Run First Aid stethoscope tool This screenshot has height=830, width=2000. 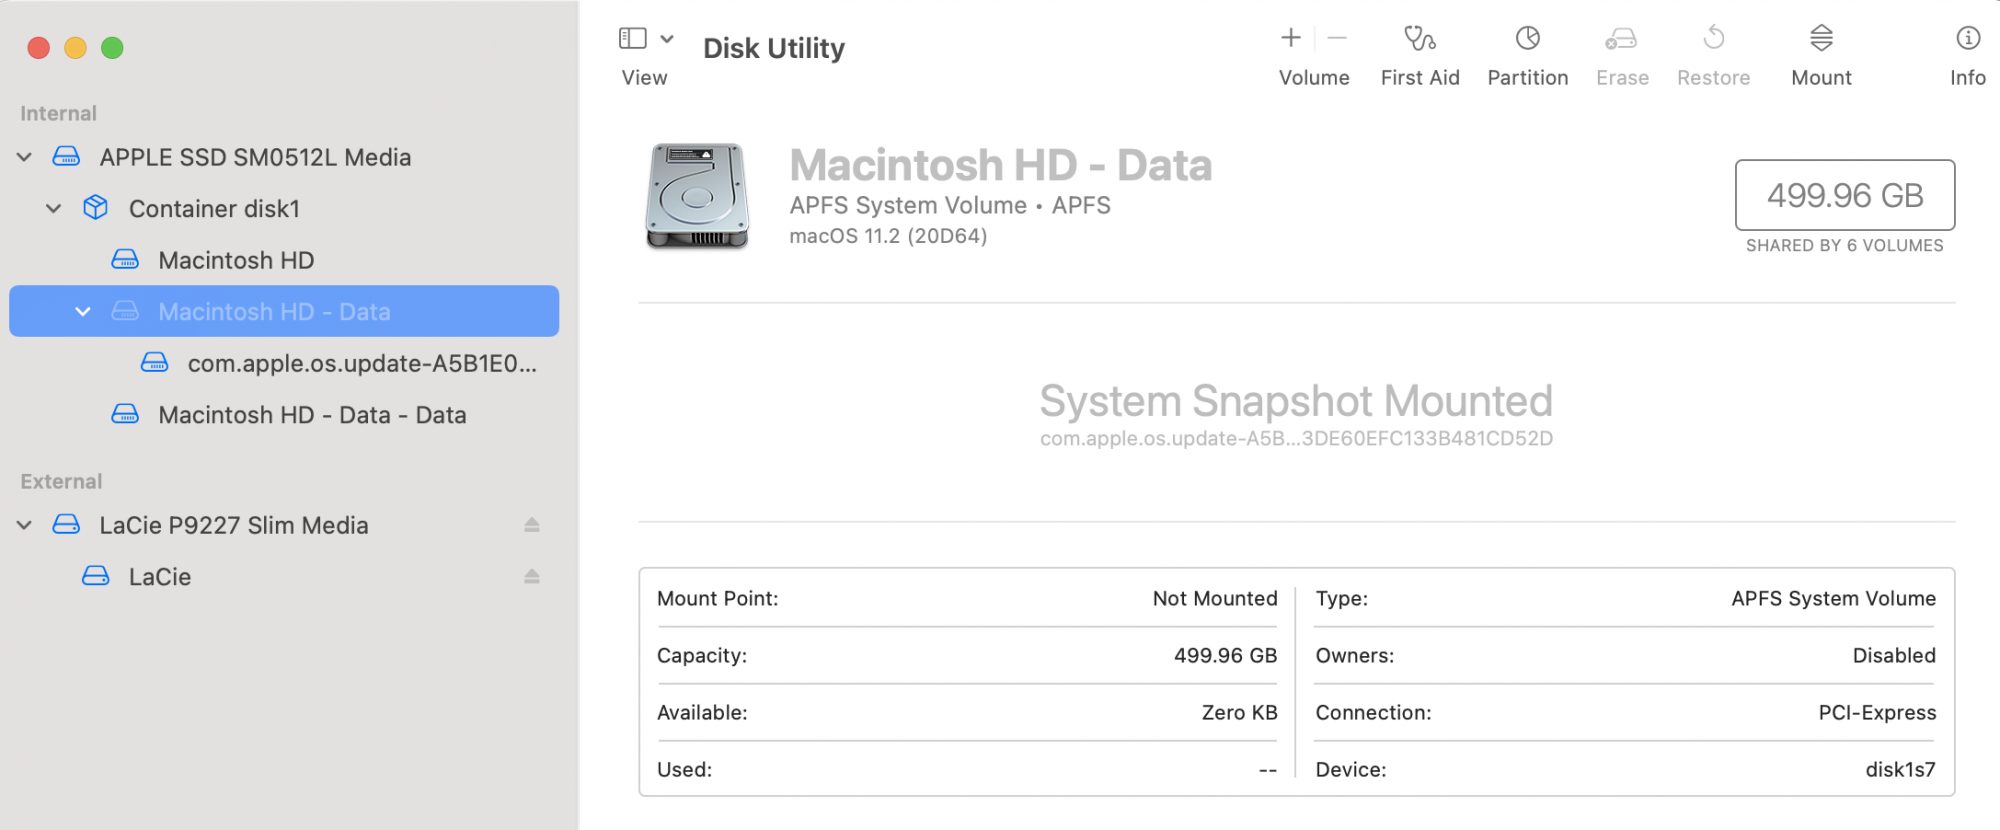[1420, 38]
